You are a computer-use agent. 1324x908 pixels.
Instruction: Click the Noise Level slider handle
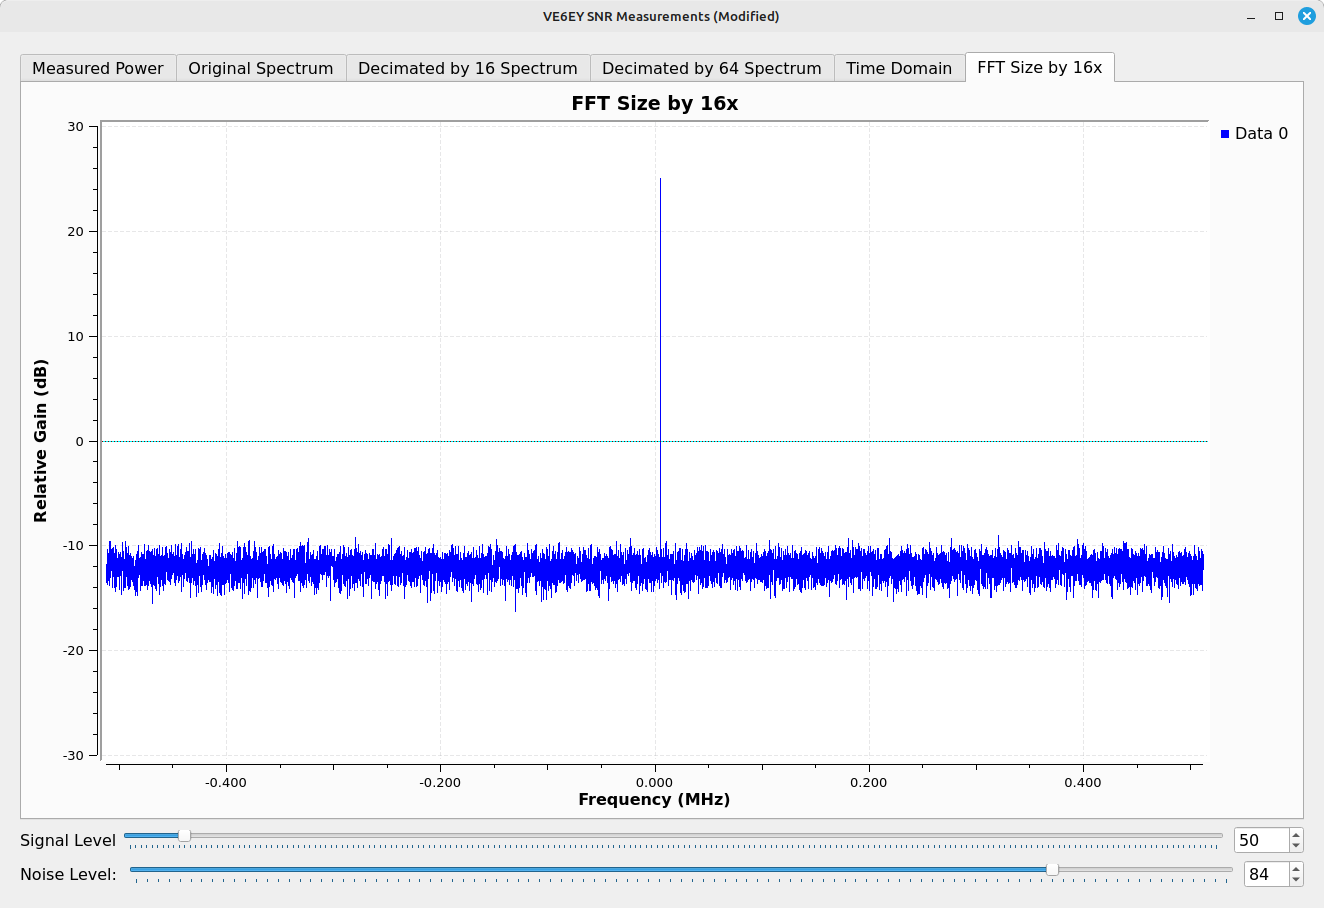[x=1052, y=869]
